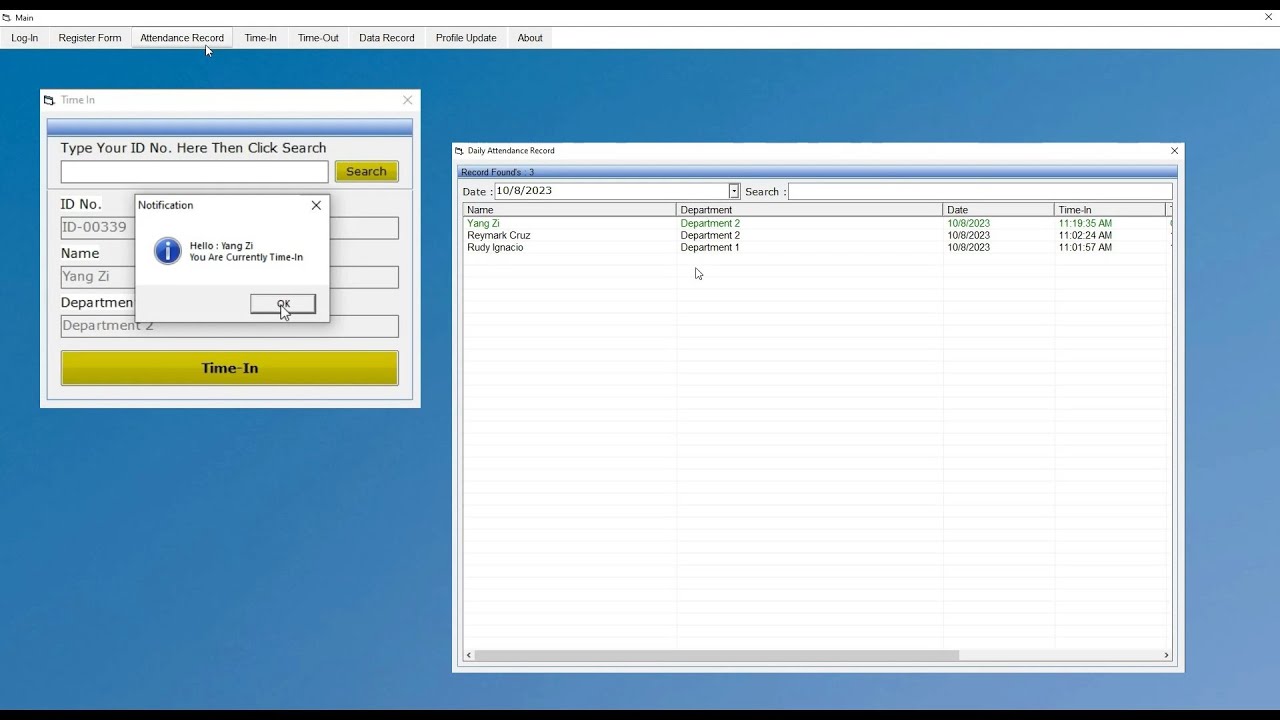Click the 11:19:35 AM time cell
The width and height of the screenshot is (1280, 720).
(x=1085, y=224)
